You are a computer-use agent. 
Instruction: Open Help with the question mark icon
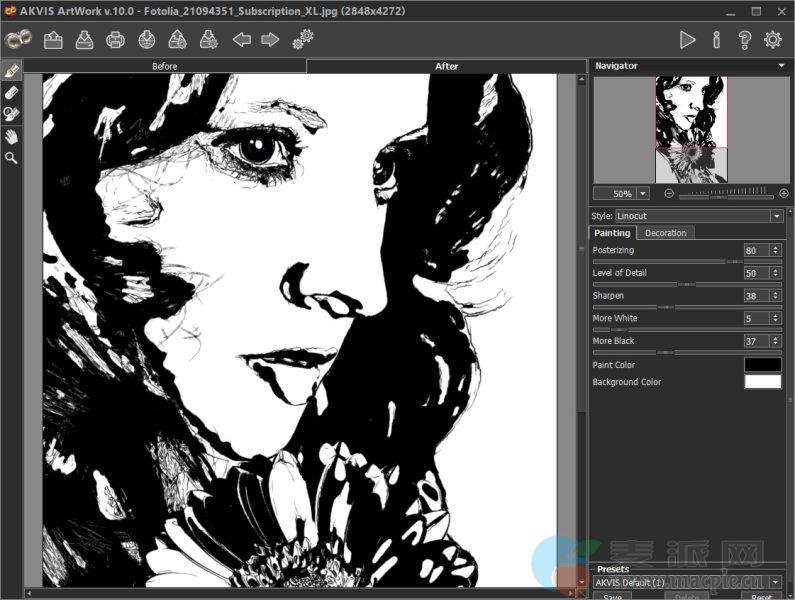pyautogui.click(x=744, y=40)
